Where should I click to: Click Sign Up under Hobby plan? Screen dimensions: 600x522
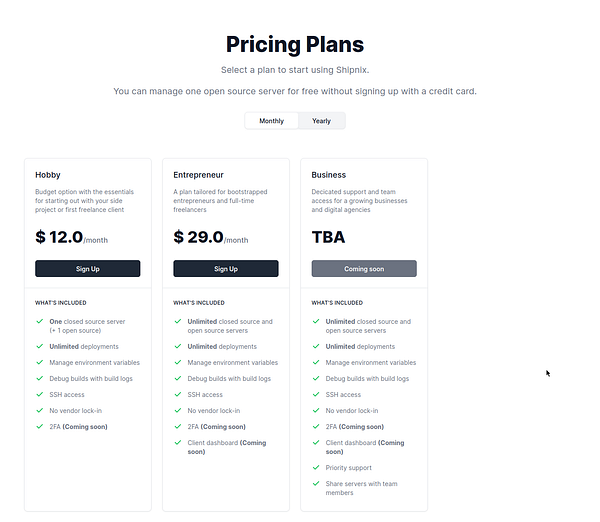point(88,269)
